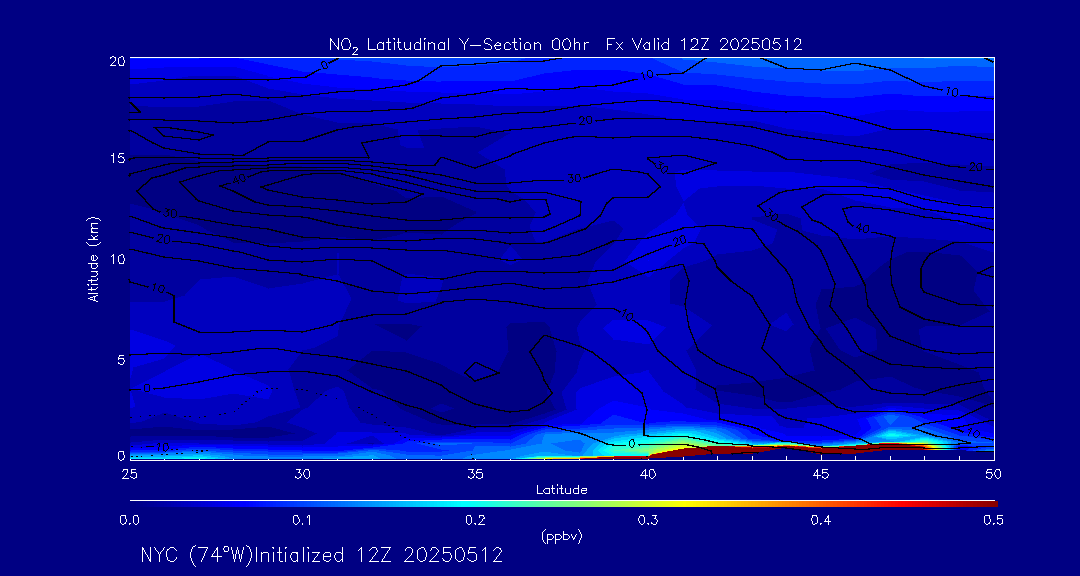
Task: Click the latitude axis tick label 40
Action: (648, 474)
